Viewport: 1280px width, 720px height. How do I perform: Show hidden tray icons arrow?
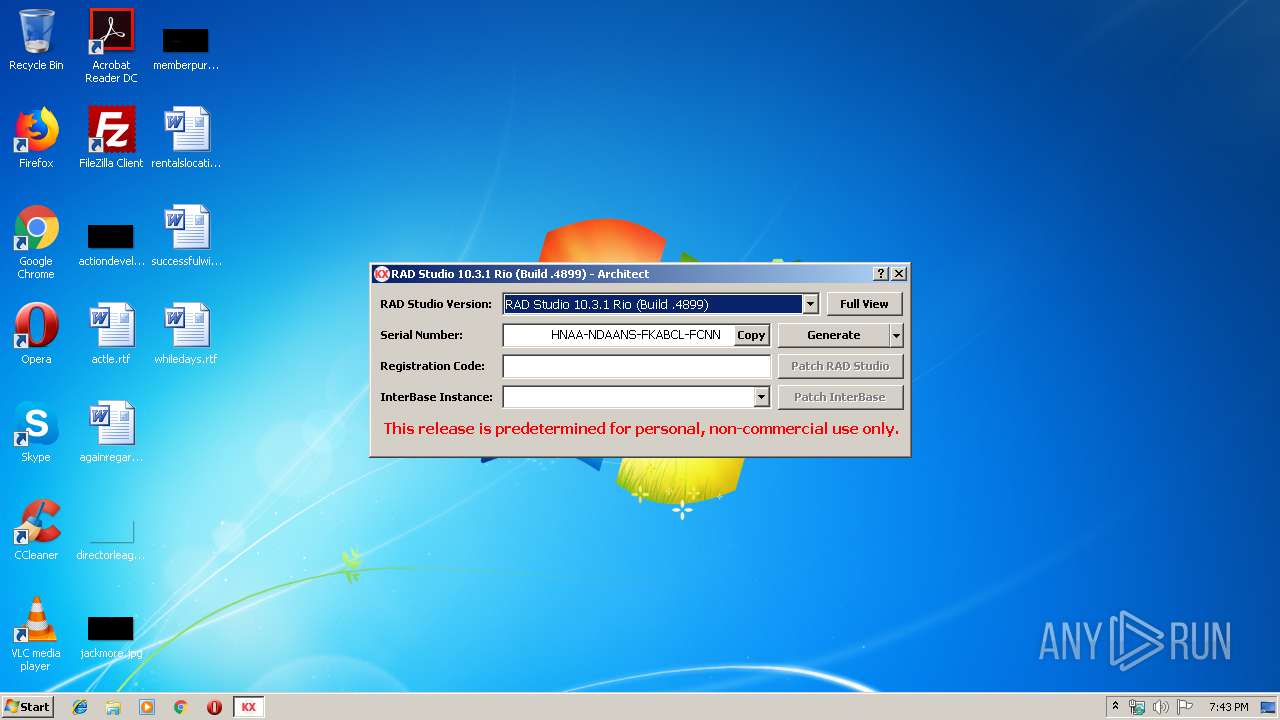click(1115, 707)
